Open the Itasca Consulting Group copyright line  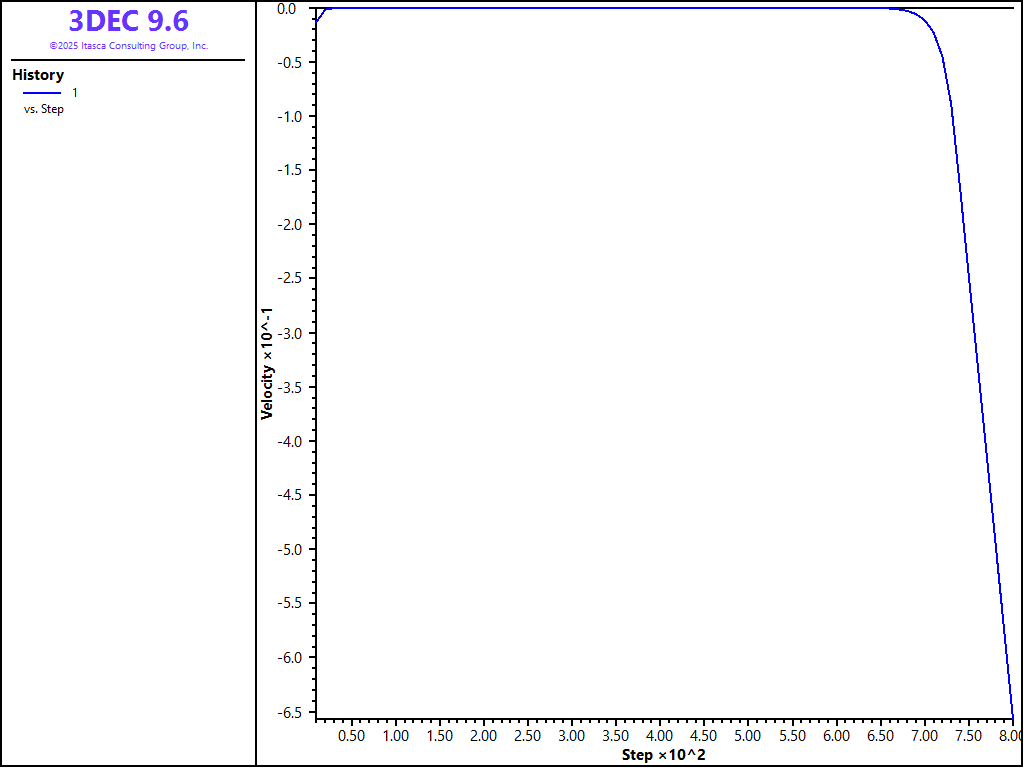(x=128, y=46)
